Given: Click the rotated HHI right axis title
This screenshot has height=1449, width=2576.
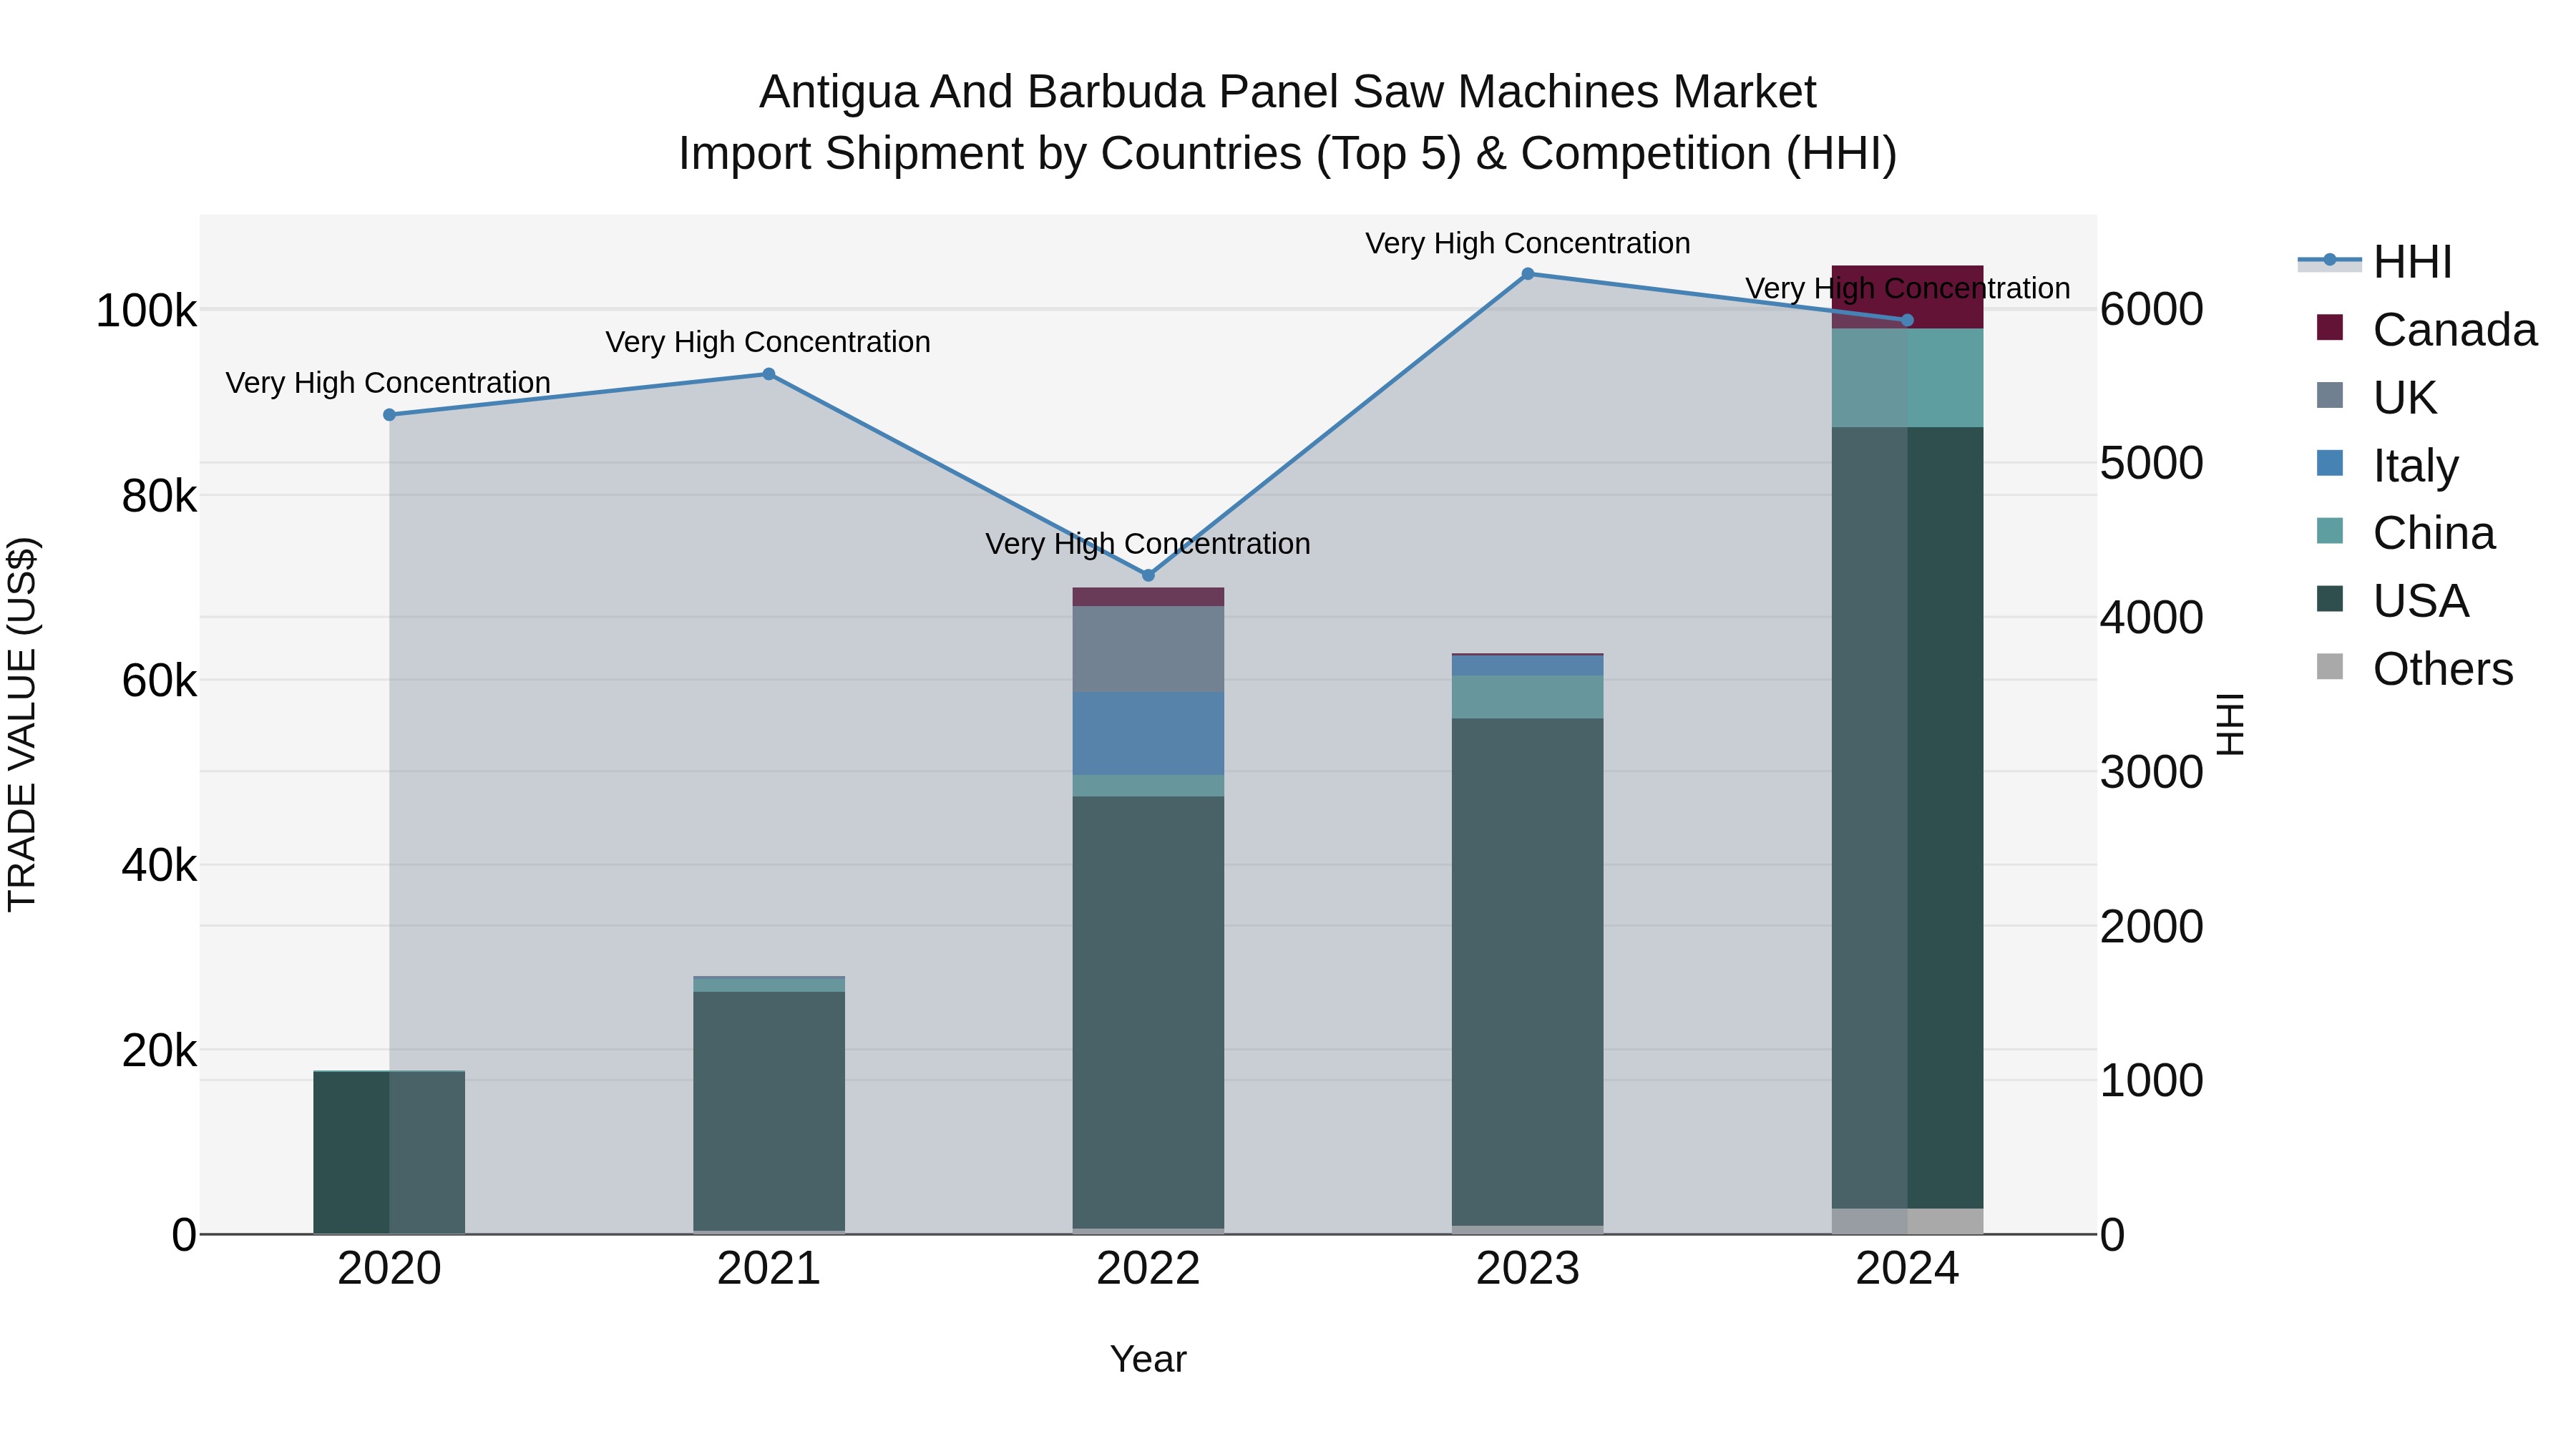Looking at the screenshot, I should [x=2231, y=724].
